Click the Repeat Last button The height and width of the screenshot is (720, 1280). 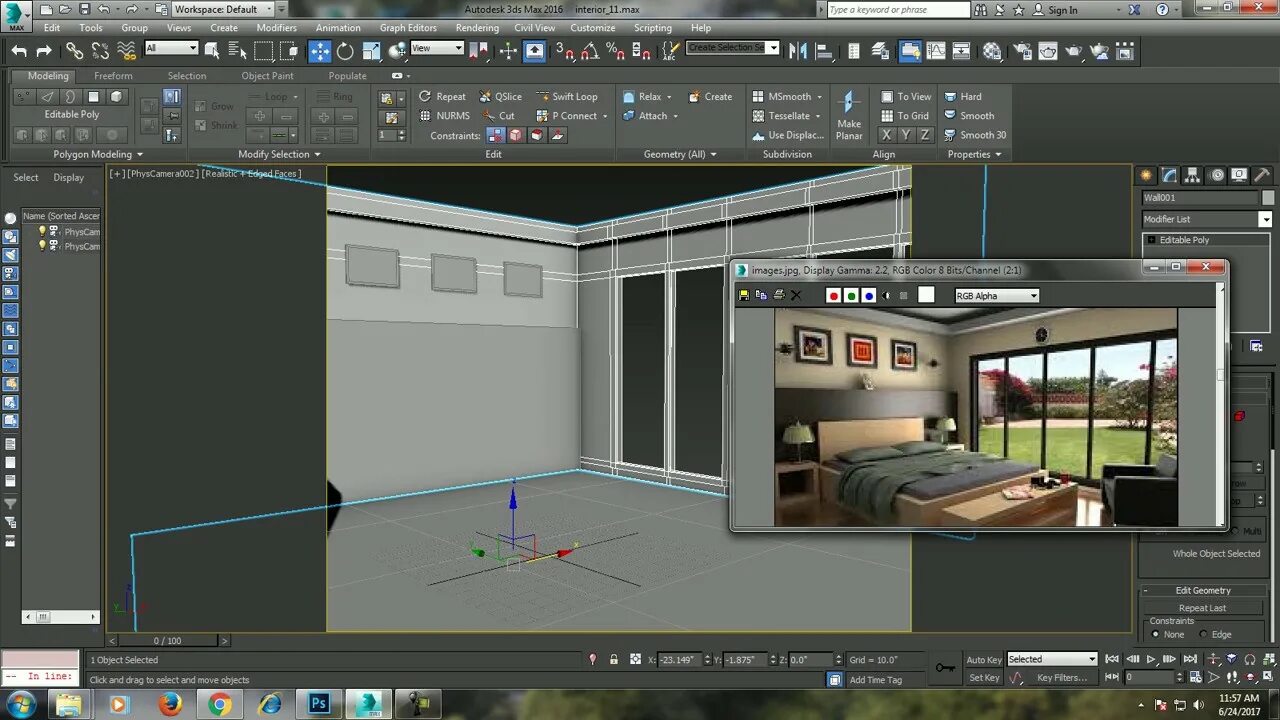[1203, 608]
